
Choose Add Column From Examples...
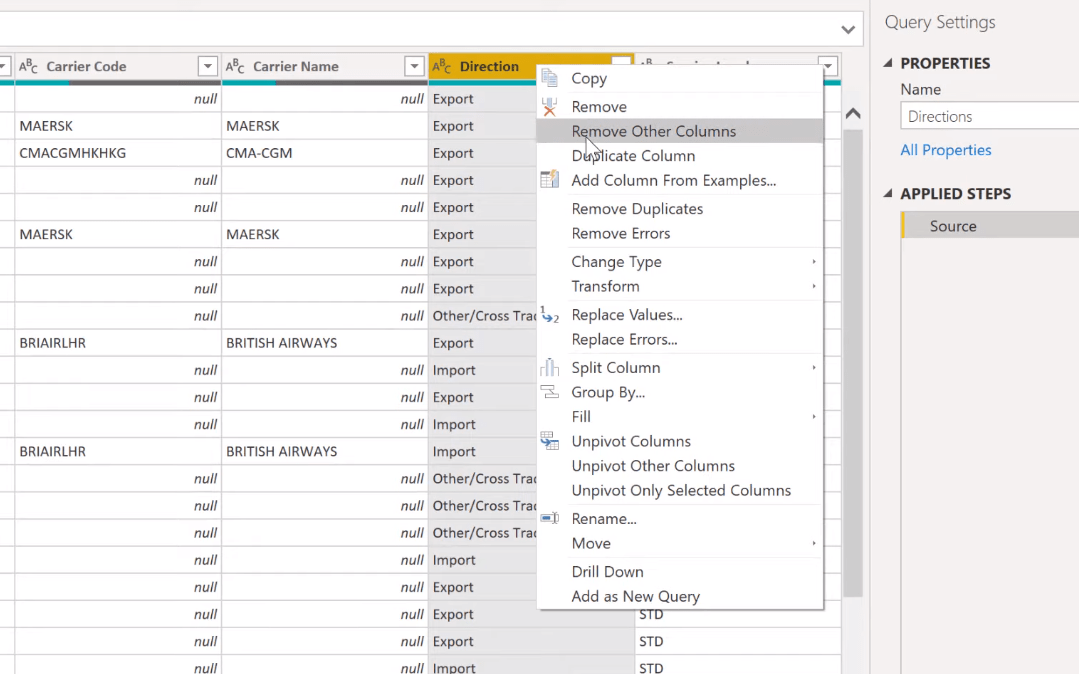[680, 180]
